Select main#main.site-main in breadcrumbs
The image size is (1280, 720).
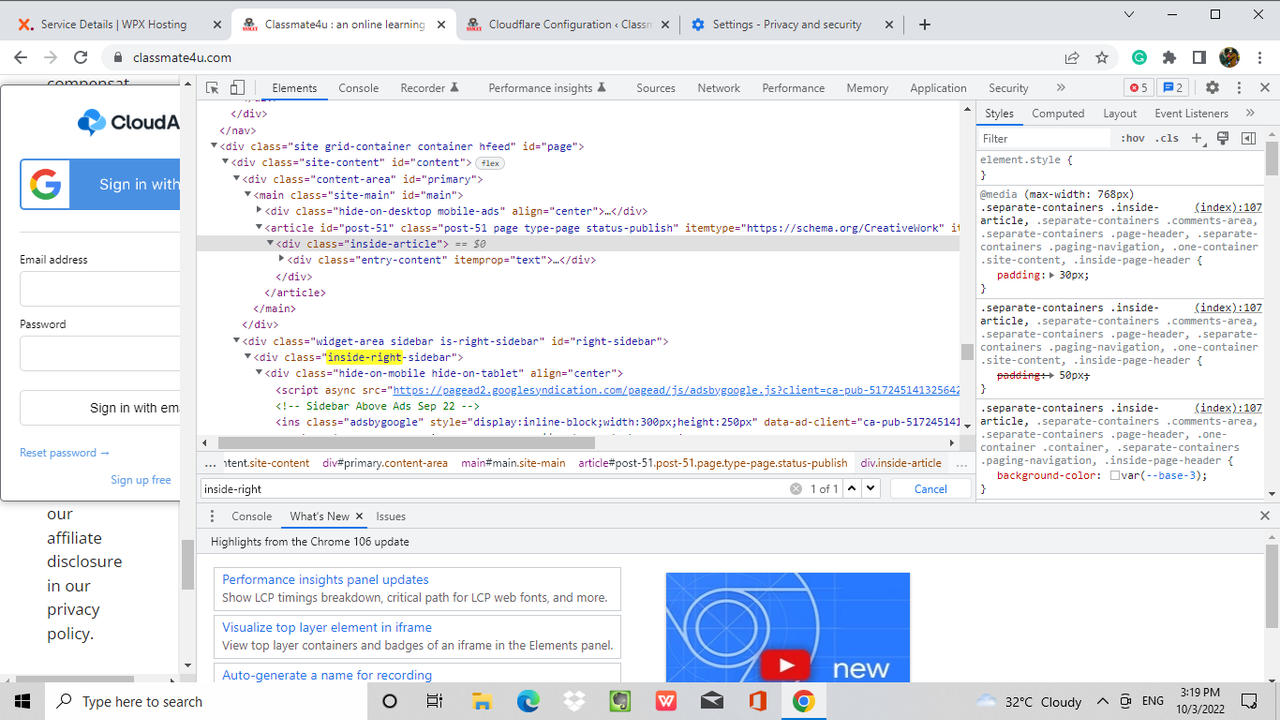(513, 463)
